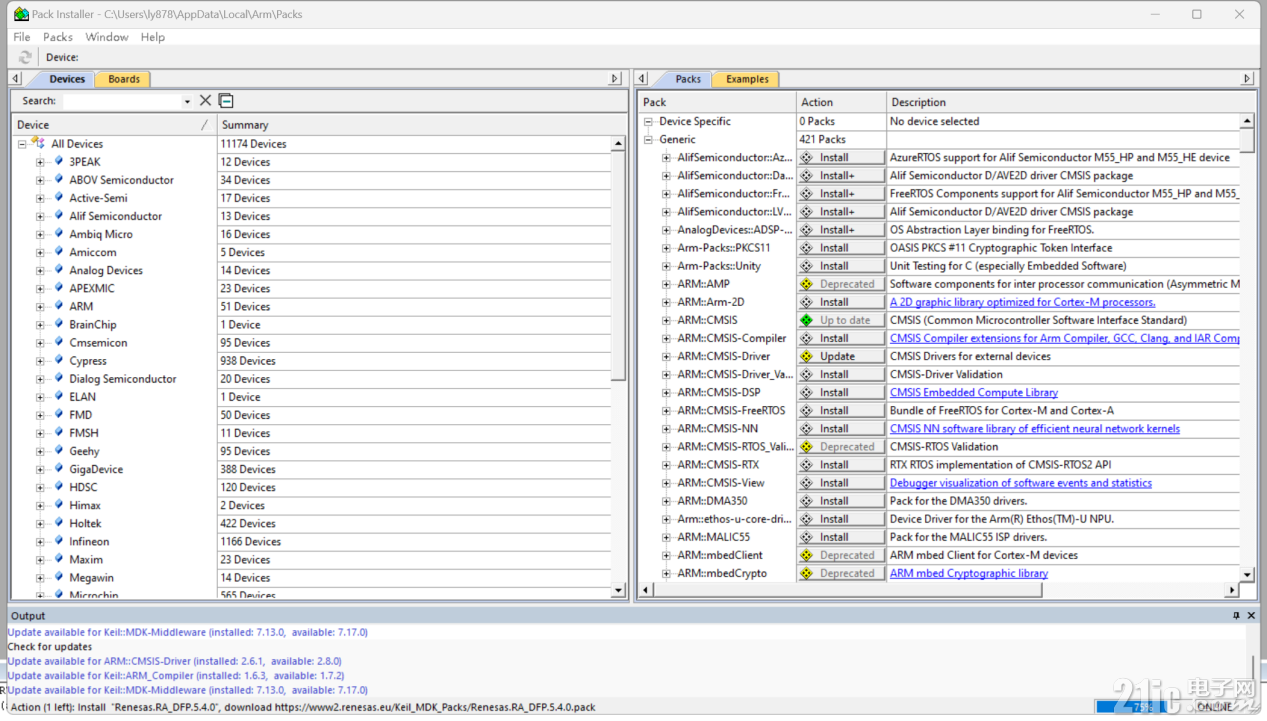Image resolution: width=1267 pixels, height=721 pixels.
Task: Click the left scroll arrow beside the Packs tab
Action: click(x=641, y=78)
